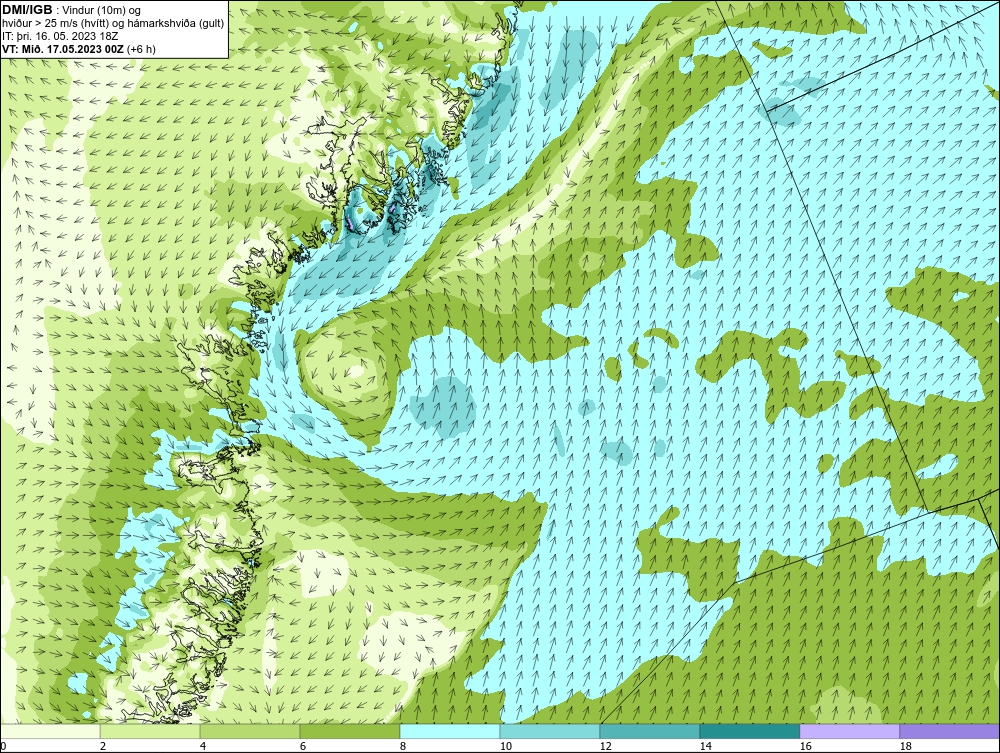This screenshot has width=1000, height=753.
Task: Click the scale label '0'
Action: coord(4,746)
